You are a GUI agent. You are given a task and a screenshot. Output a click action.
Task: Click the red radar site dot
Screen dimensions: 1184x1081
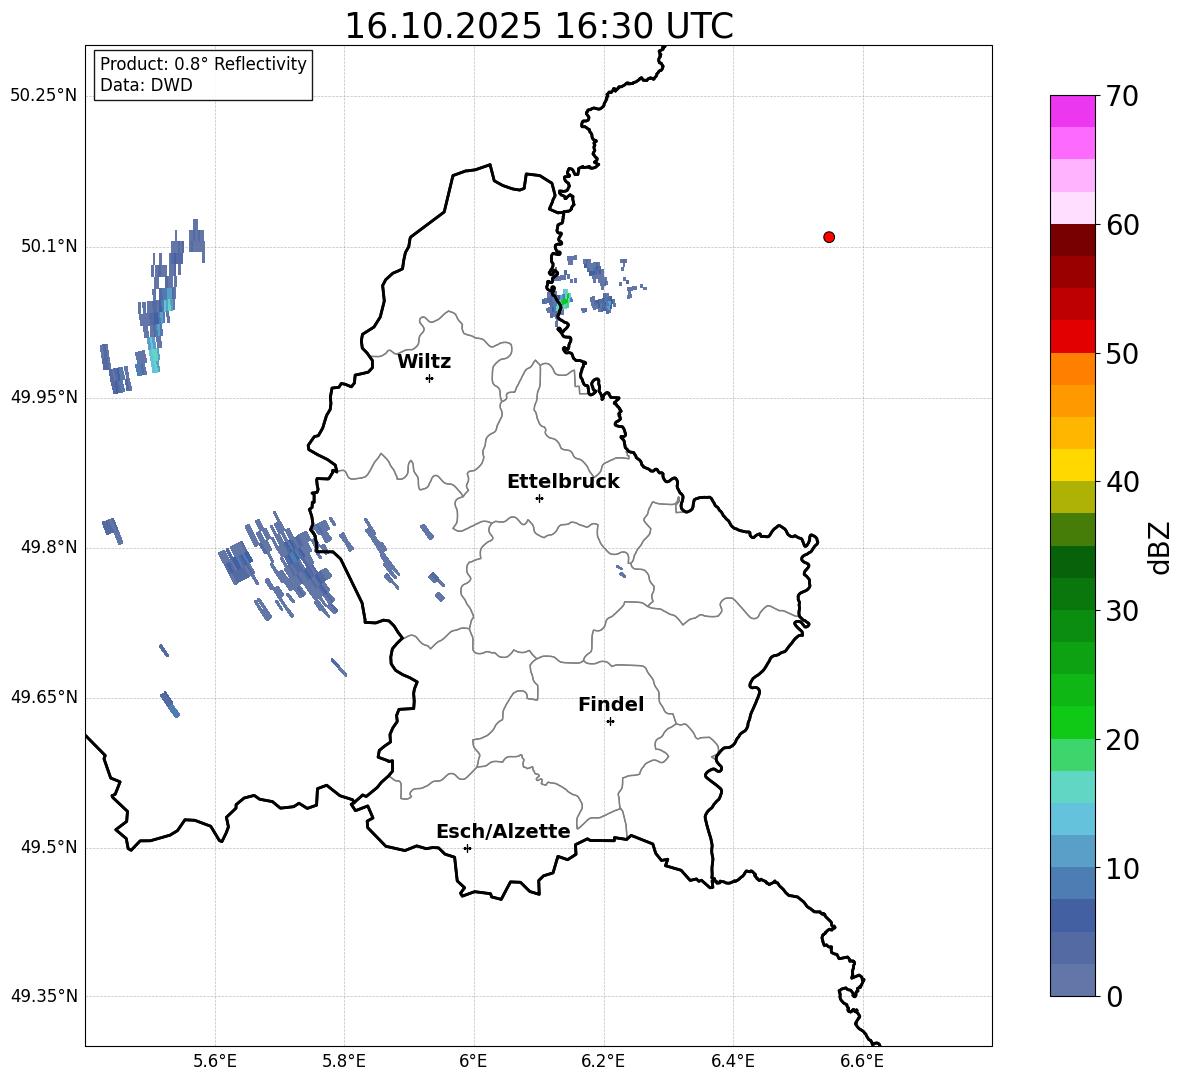(829, 237)
